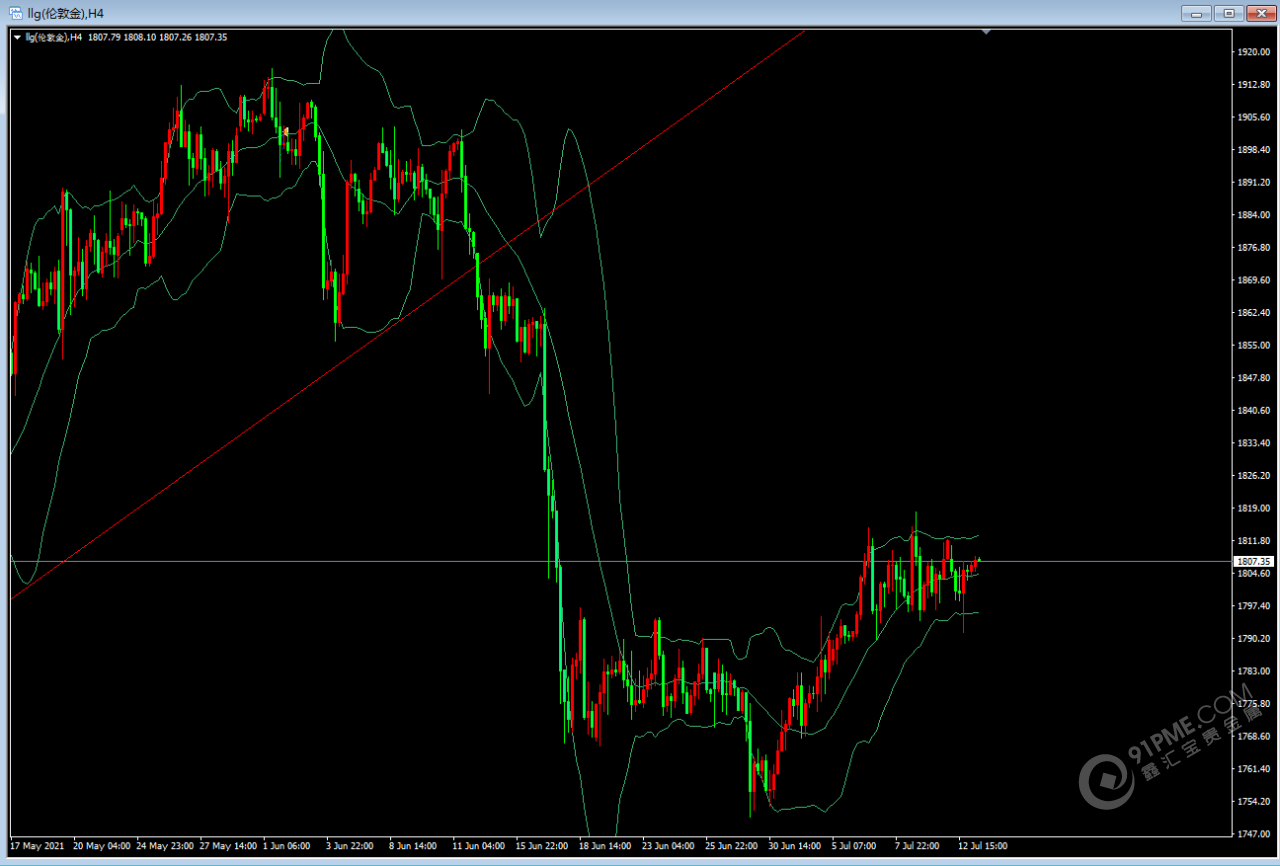Click the 1847.80 price axis label
The height and width of the screenshot is (866, 1280).
[x=1253, y=377]
